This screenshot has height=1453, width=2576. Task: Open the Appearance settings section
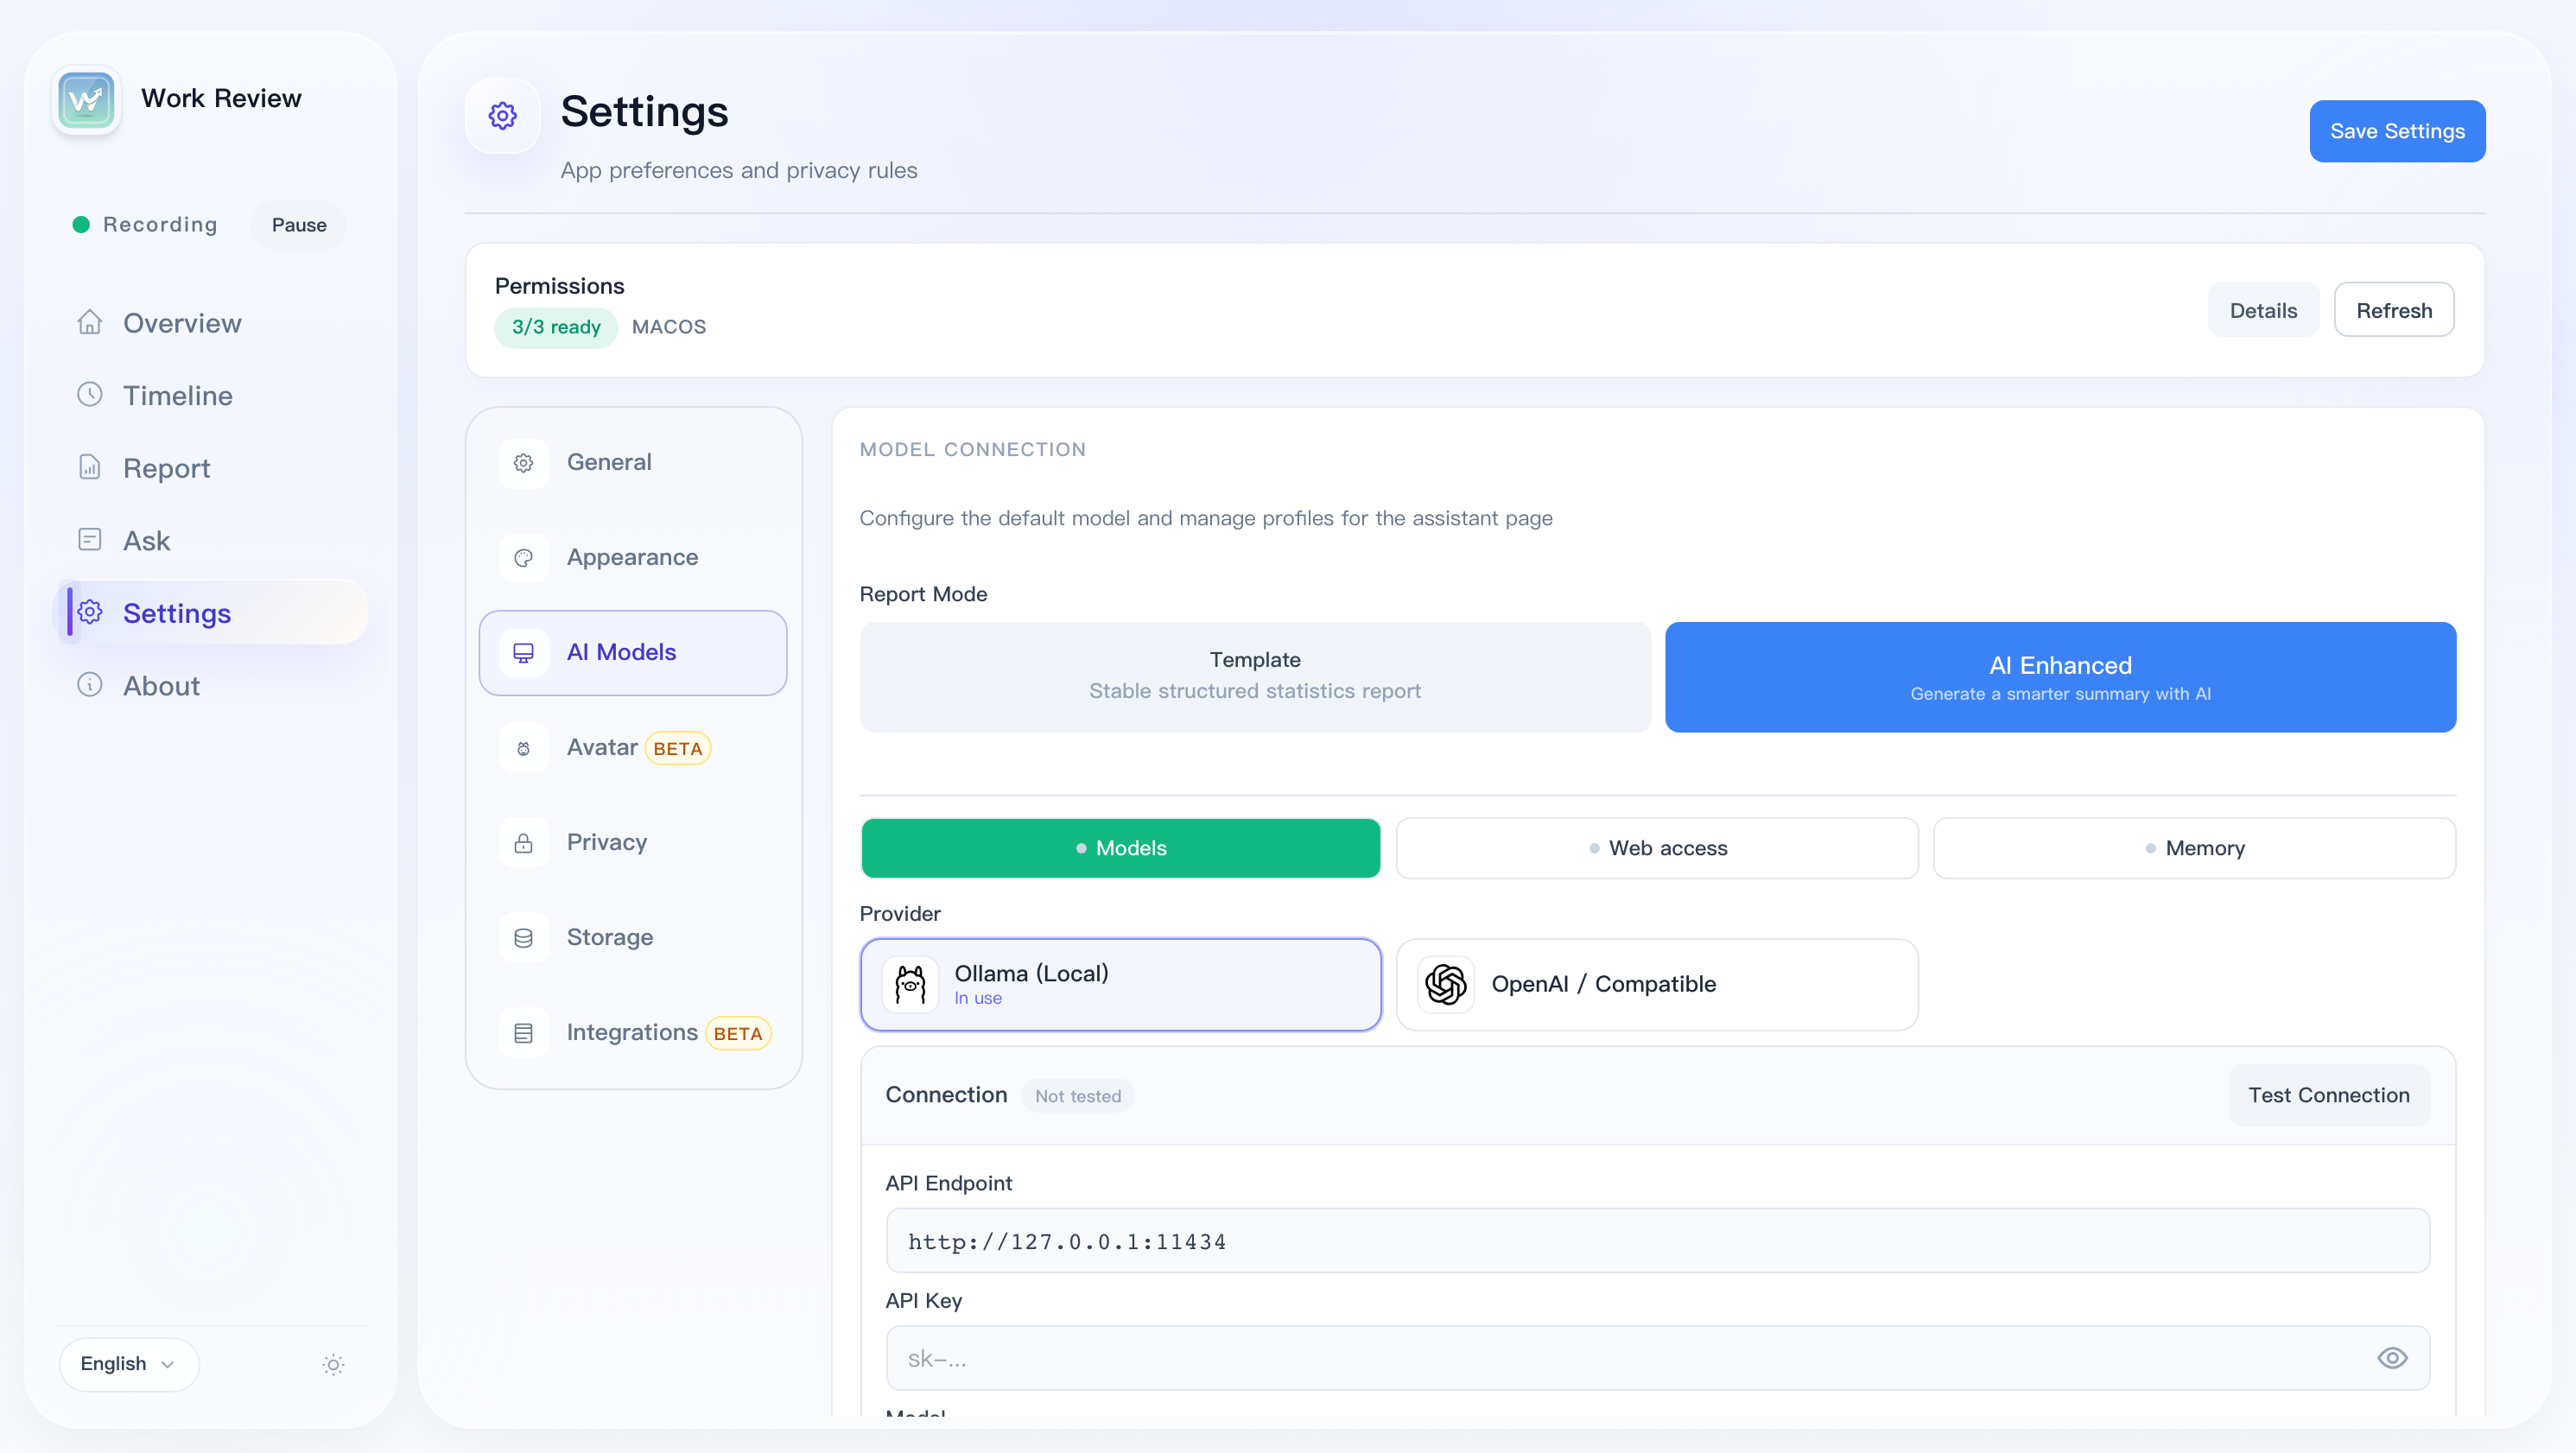coord(633,558)
